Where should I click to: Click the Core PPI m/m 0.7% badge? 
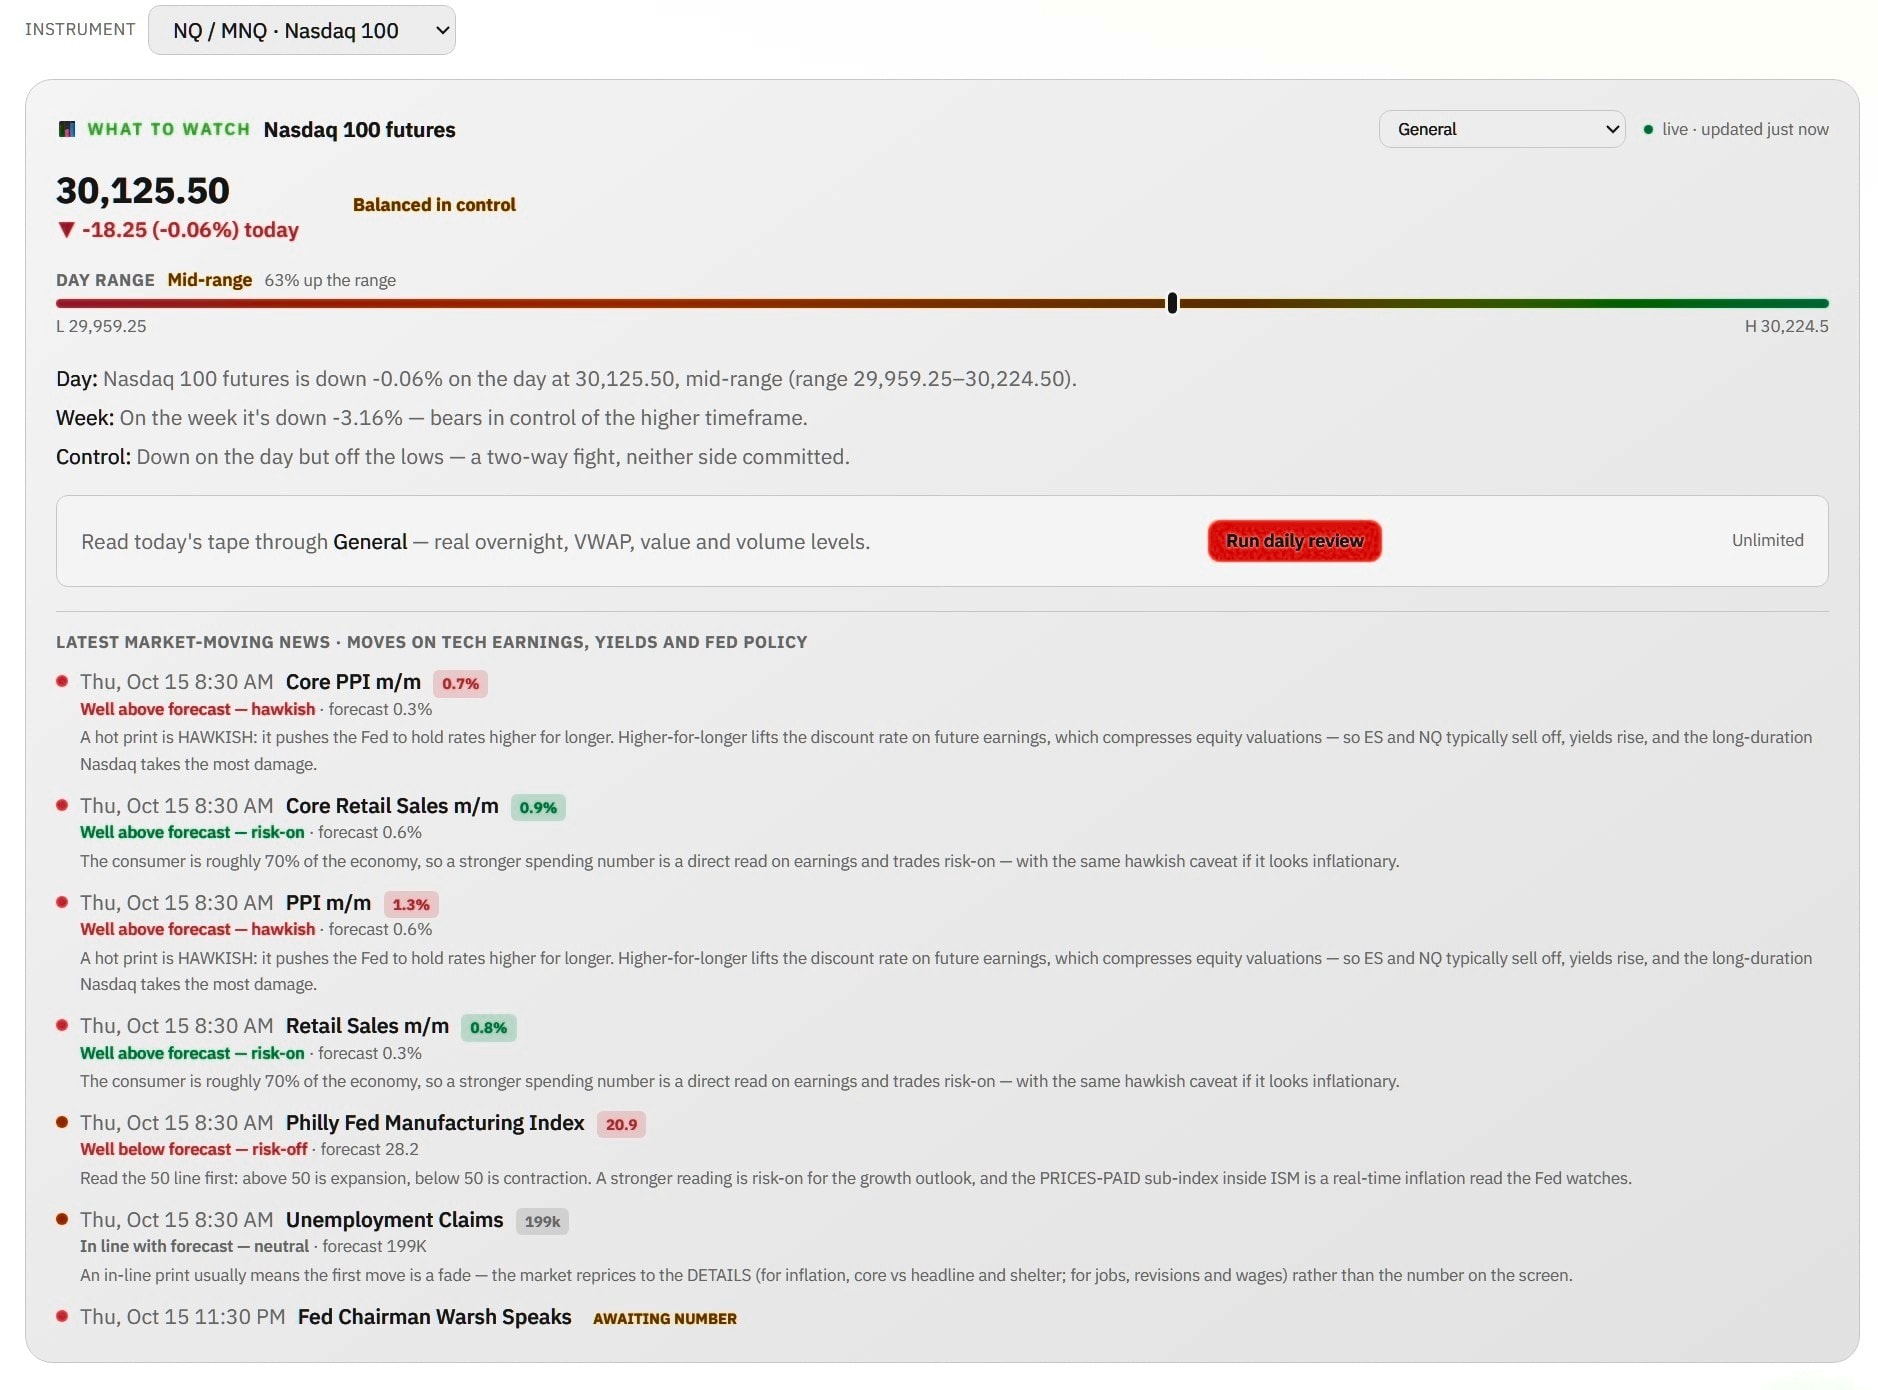[460, 684]
